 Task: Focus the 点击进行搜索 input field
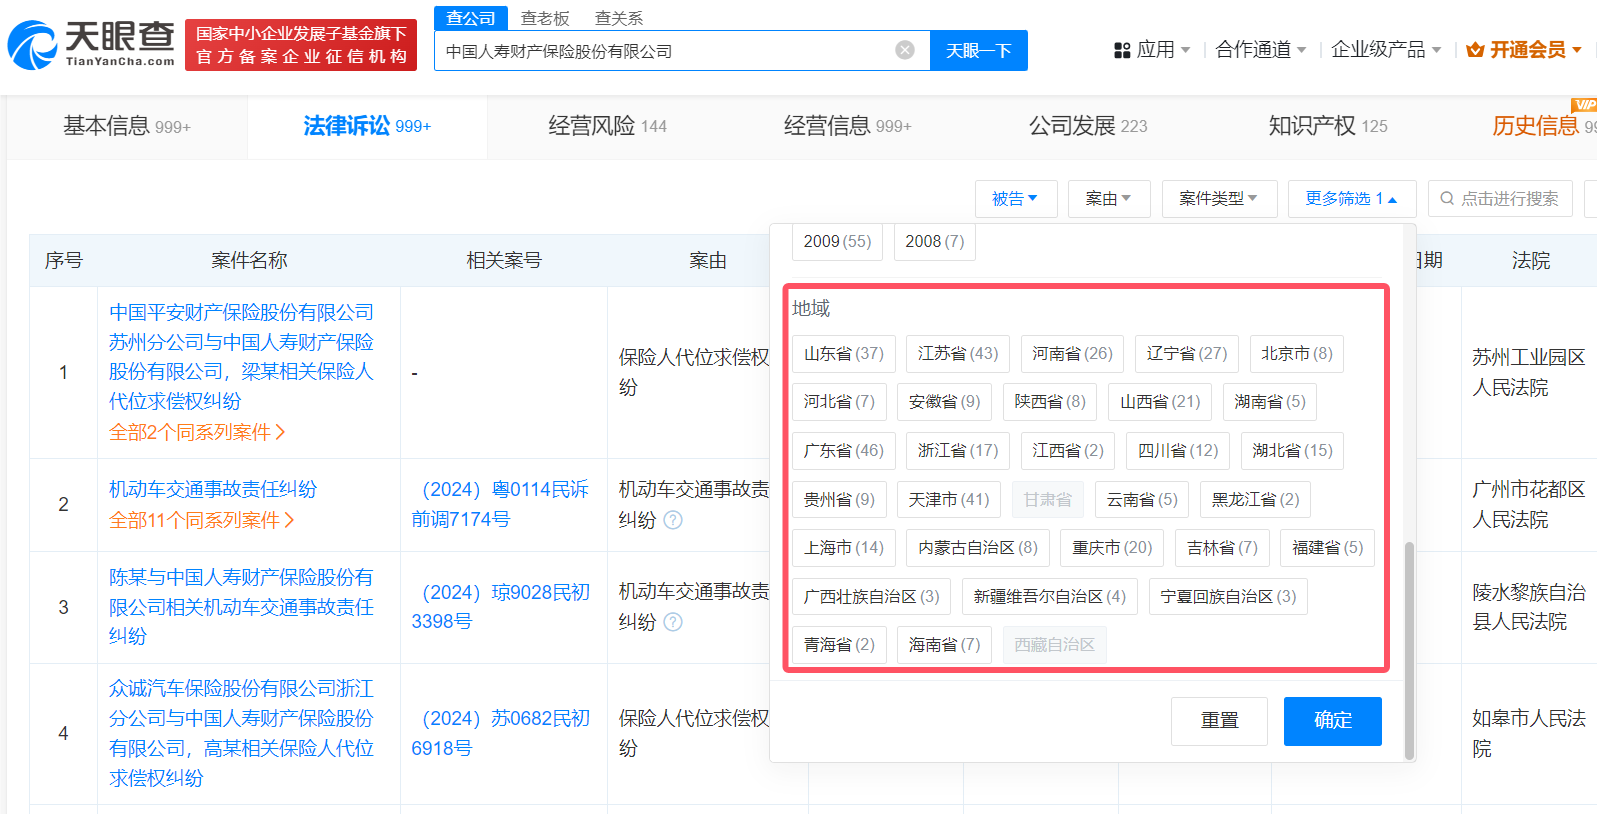point(1500,198)
